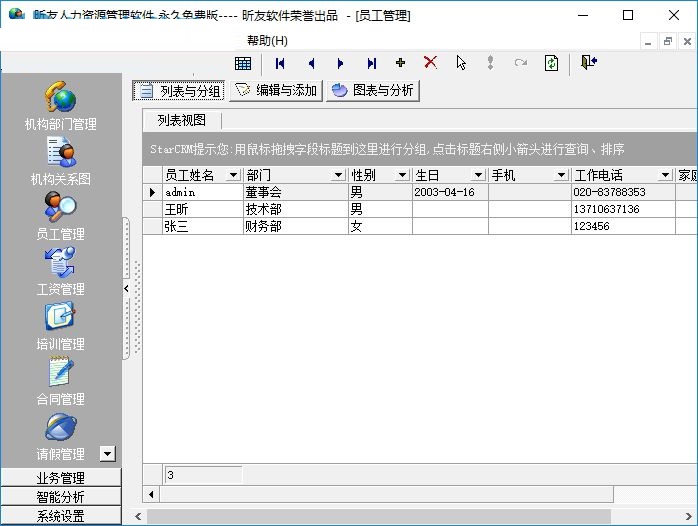Open 员工姓名 column filter dropdown

click(233, 175)
